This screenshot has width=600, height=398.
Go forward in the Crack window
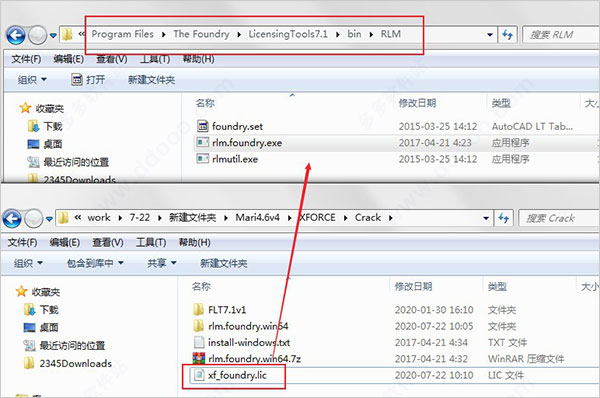(x=33, y=219)
